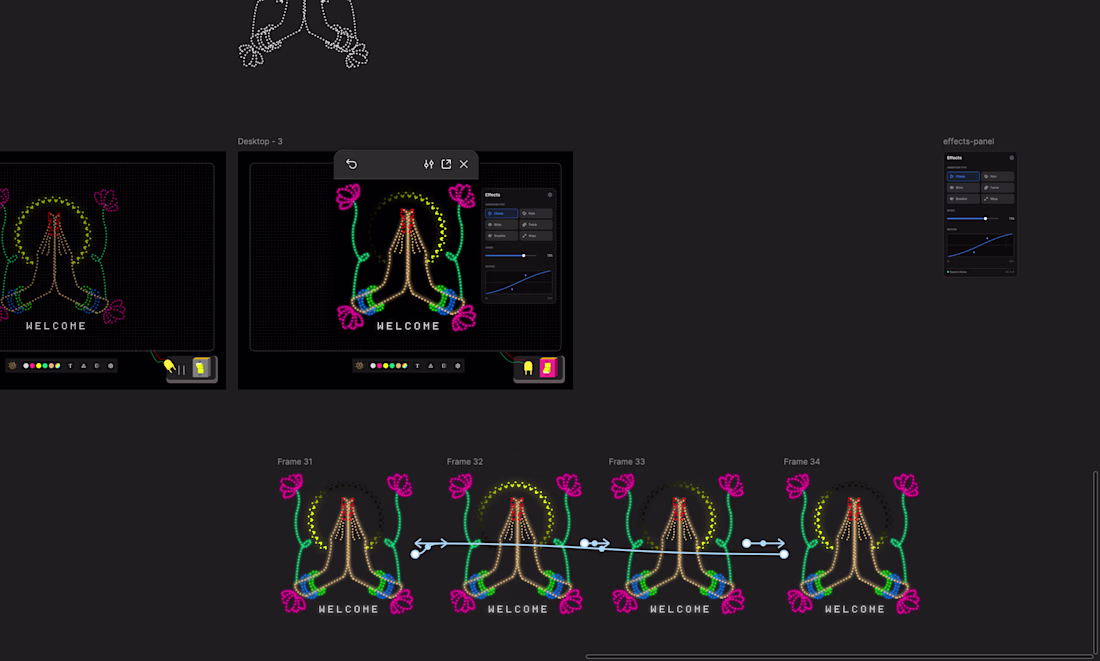Select Breathe in the standalone effects-panel frame
The width and height of the screenshot is (1100, 661).
[963, 199]
